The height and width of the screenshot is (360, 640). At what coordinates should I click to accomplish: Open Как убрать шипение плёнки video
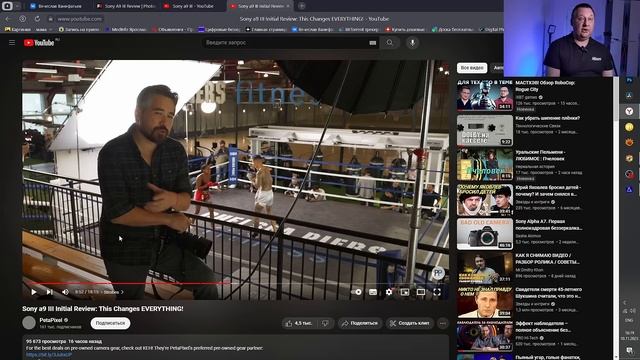(484, 130)
